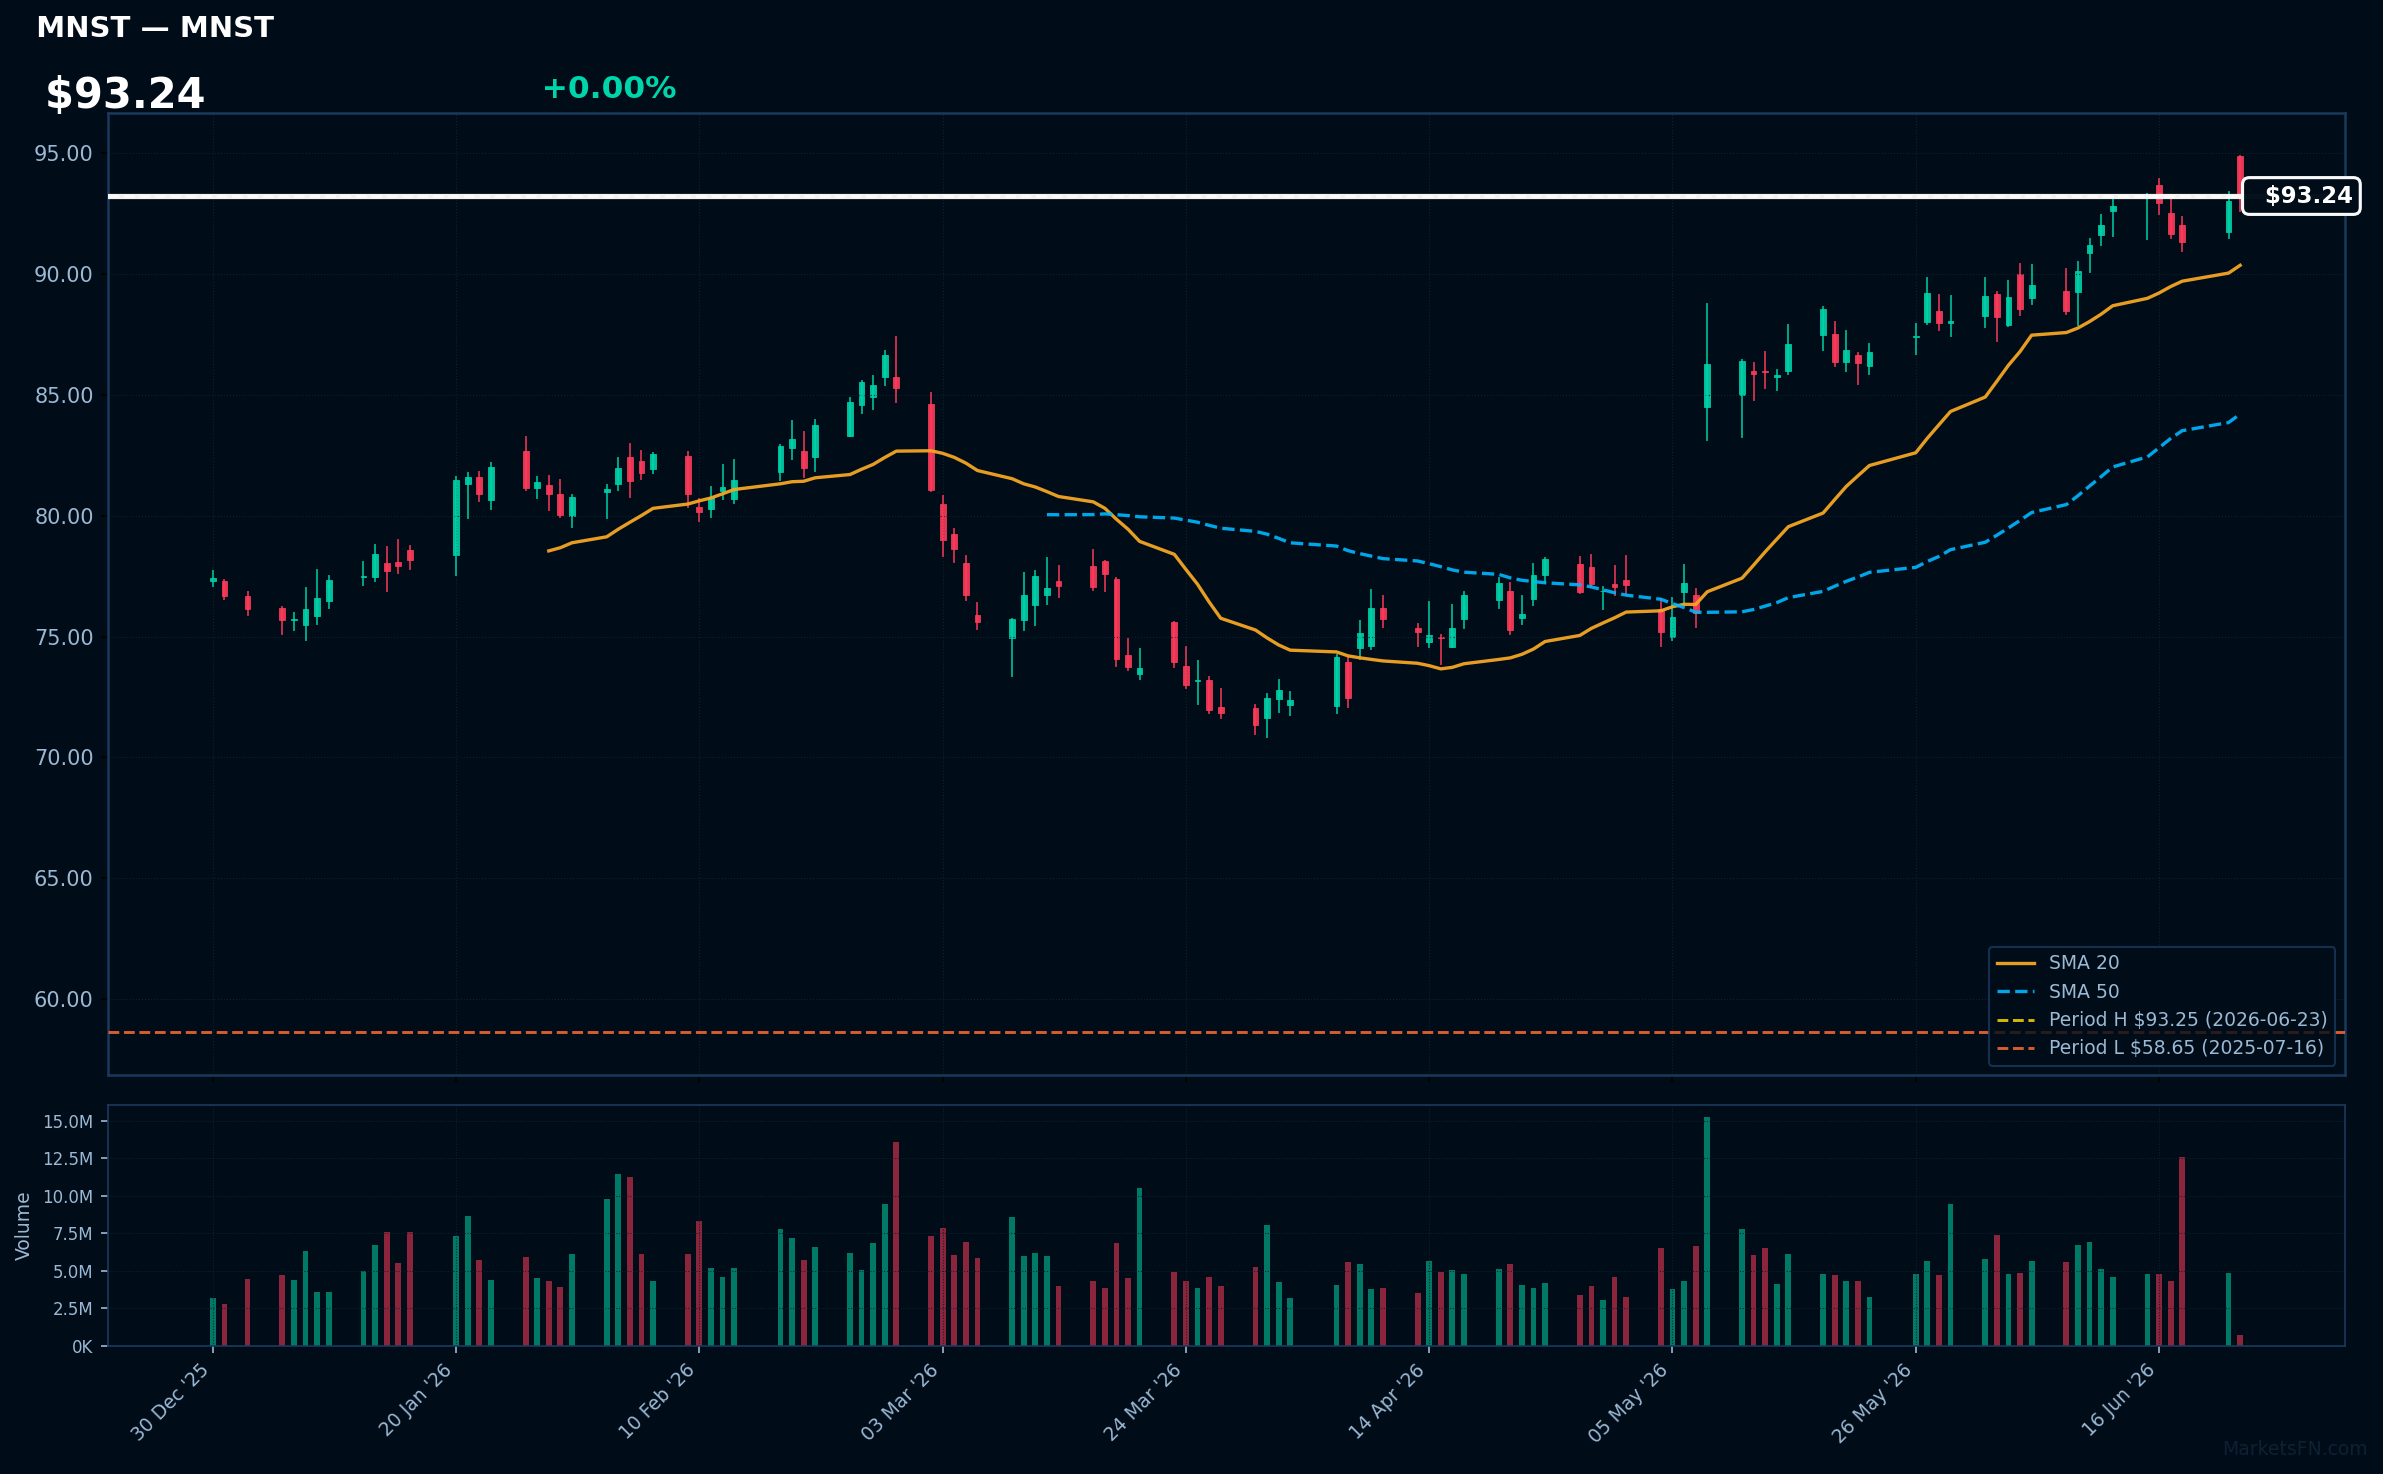Click the MNST — MNST chart title
This screenshot has width=2383, height=1474.
click(155, 27)
